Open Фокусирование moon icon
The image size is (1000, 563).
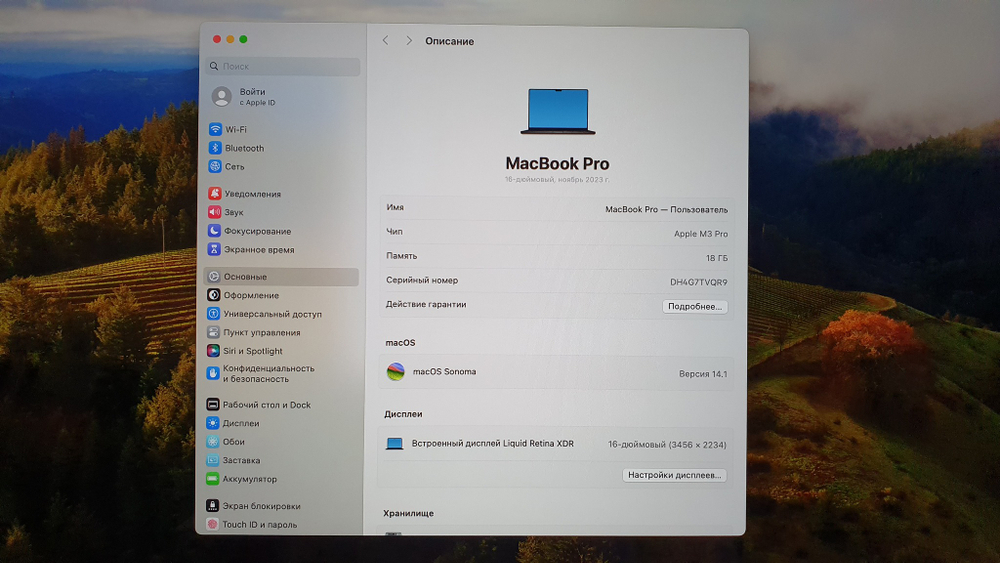pyautogui.click(x=214, y=231)
